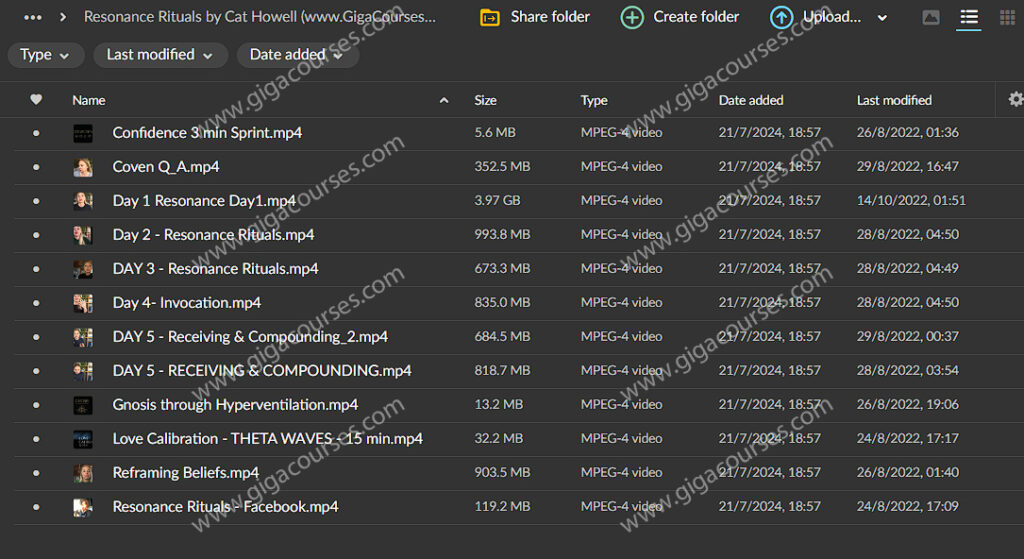
Task: Open the Type filter dropdown
Action: tap(46, 55)
